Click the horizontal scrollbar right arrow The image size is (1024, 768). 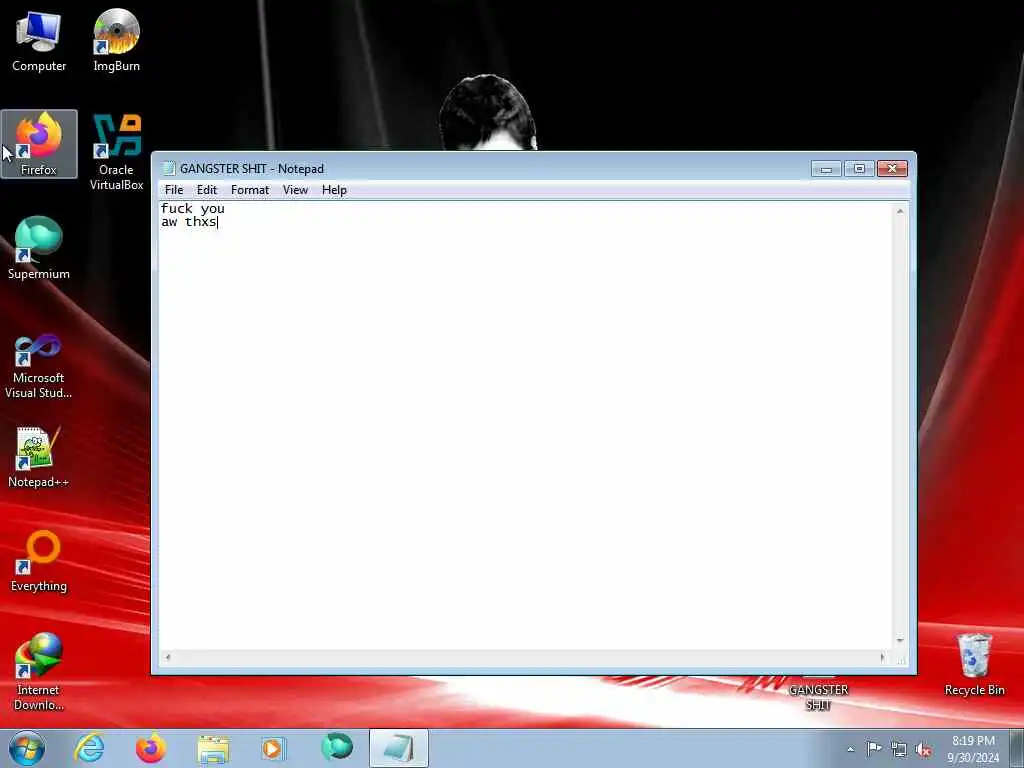point(882,658)
